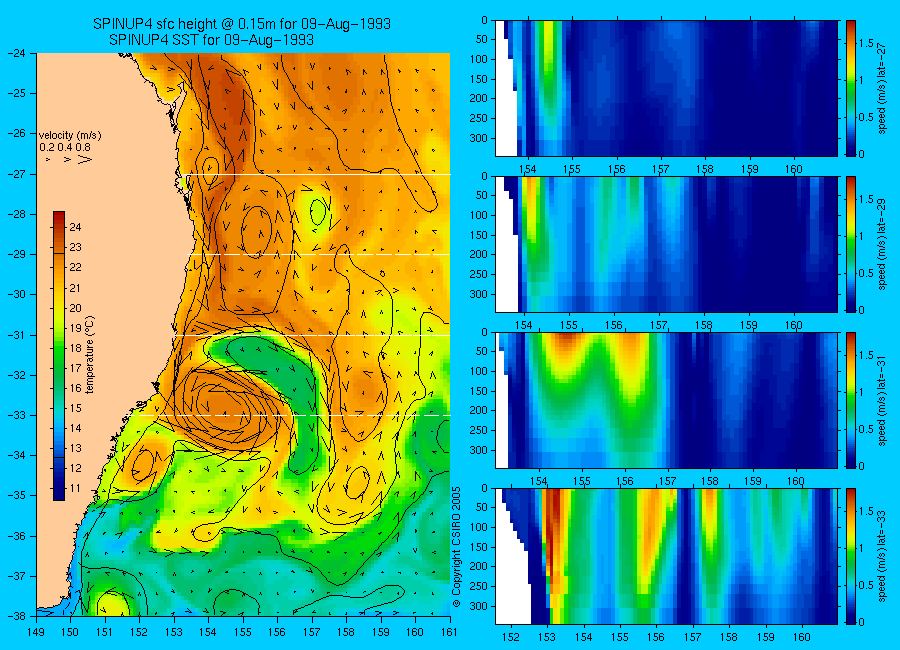Click the -38 latitude label on the map axis
900x650 pixels.
17,616
